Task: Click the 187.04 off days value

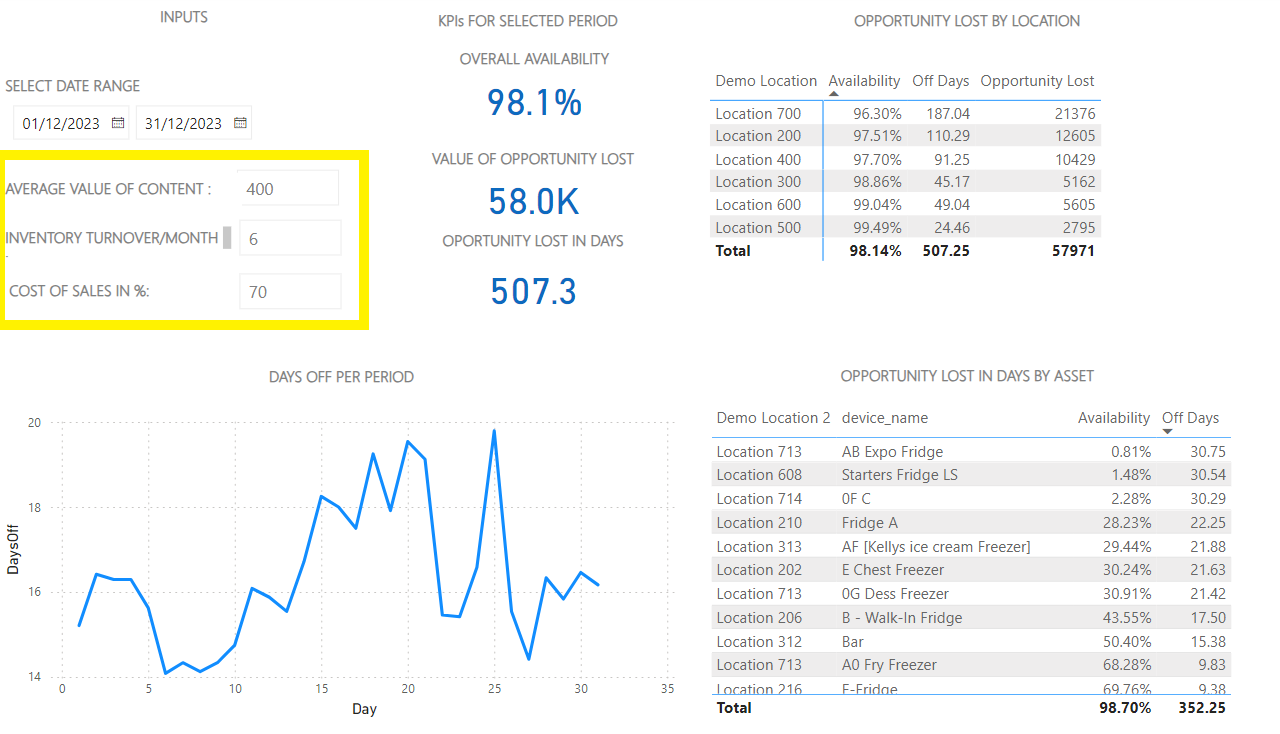Action: click(x=948, y=114)
